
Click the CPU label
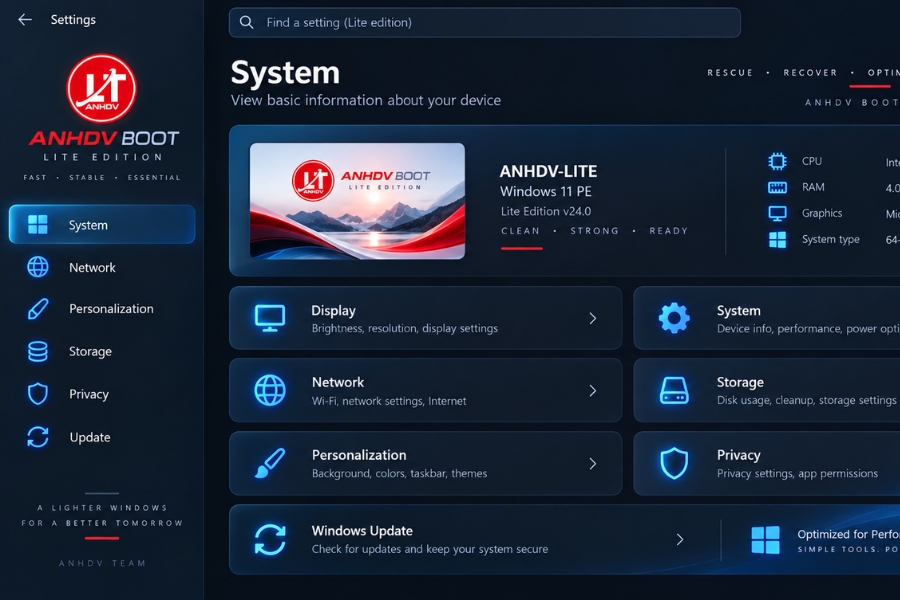(x=812, y=161)
